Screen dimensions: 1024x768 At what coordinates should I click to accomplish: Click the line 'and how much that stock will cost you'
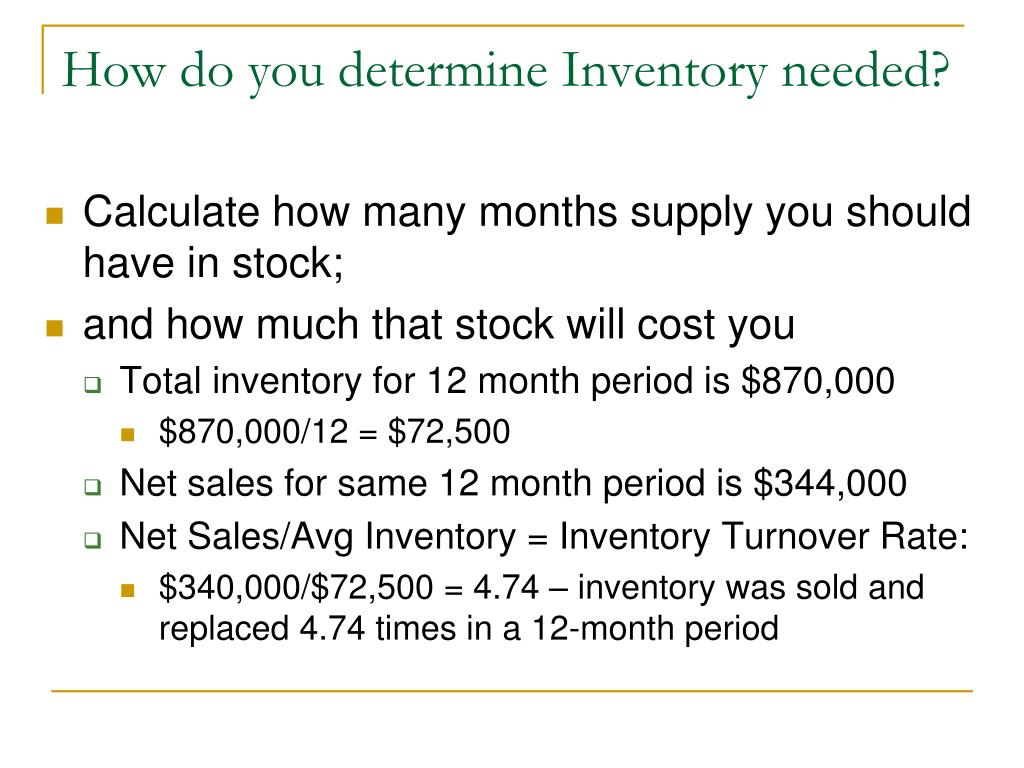click(x=439, y=325)
